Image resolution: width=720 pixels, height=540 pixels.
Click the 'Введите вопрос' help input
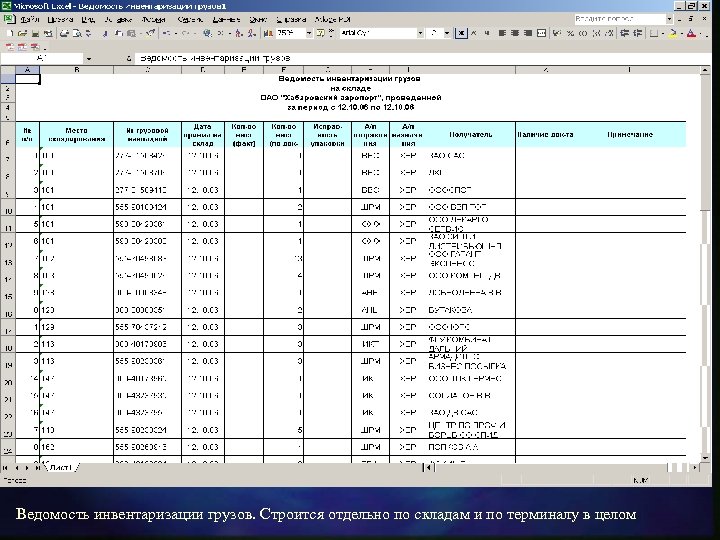(x=619, y=19)
